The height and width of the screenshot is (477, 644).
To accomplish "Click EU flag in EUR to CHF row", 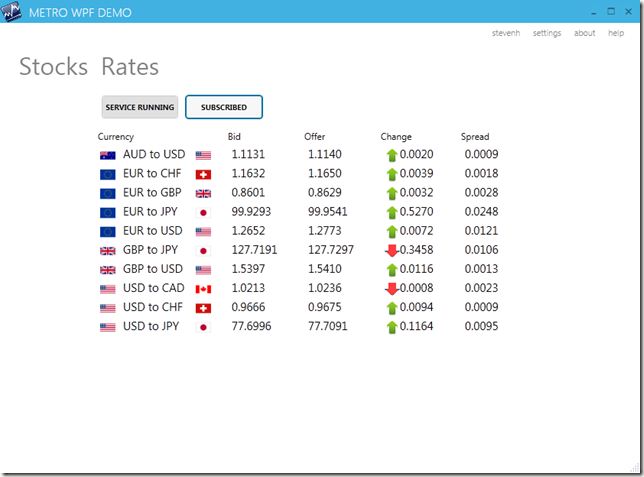I will [108, 175].
